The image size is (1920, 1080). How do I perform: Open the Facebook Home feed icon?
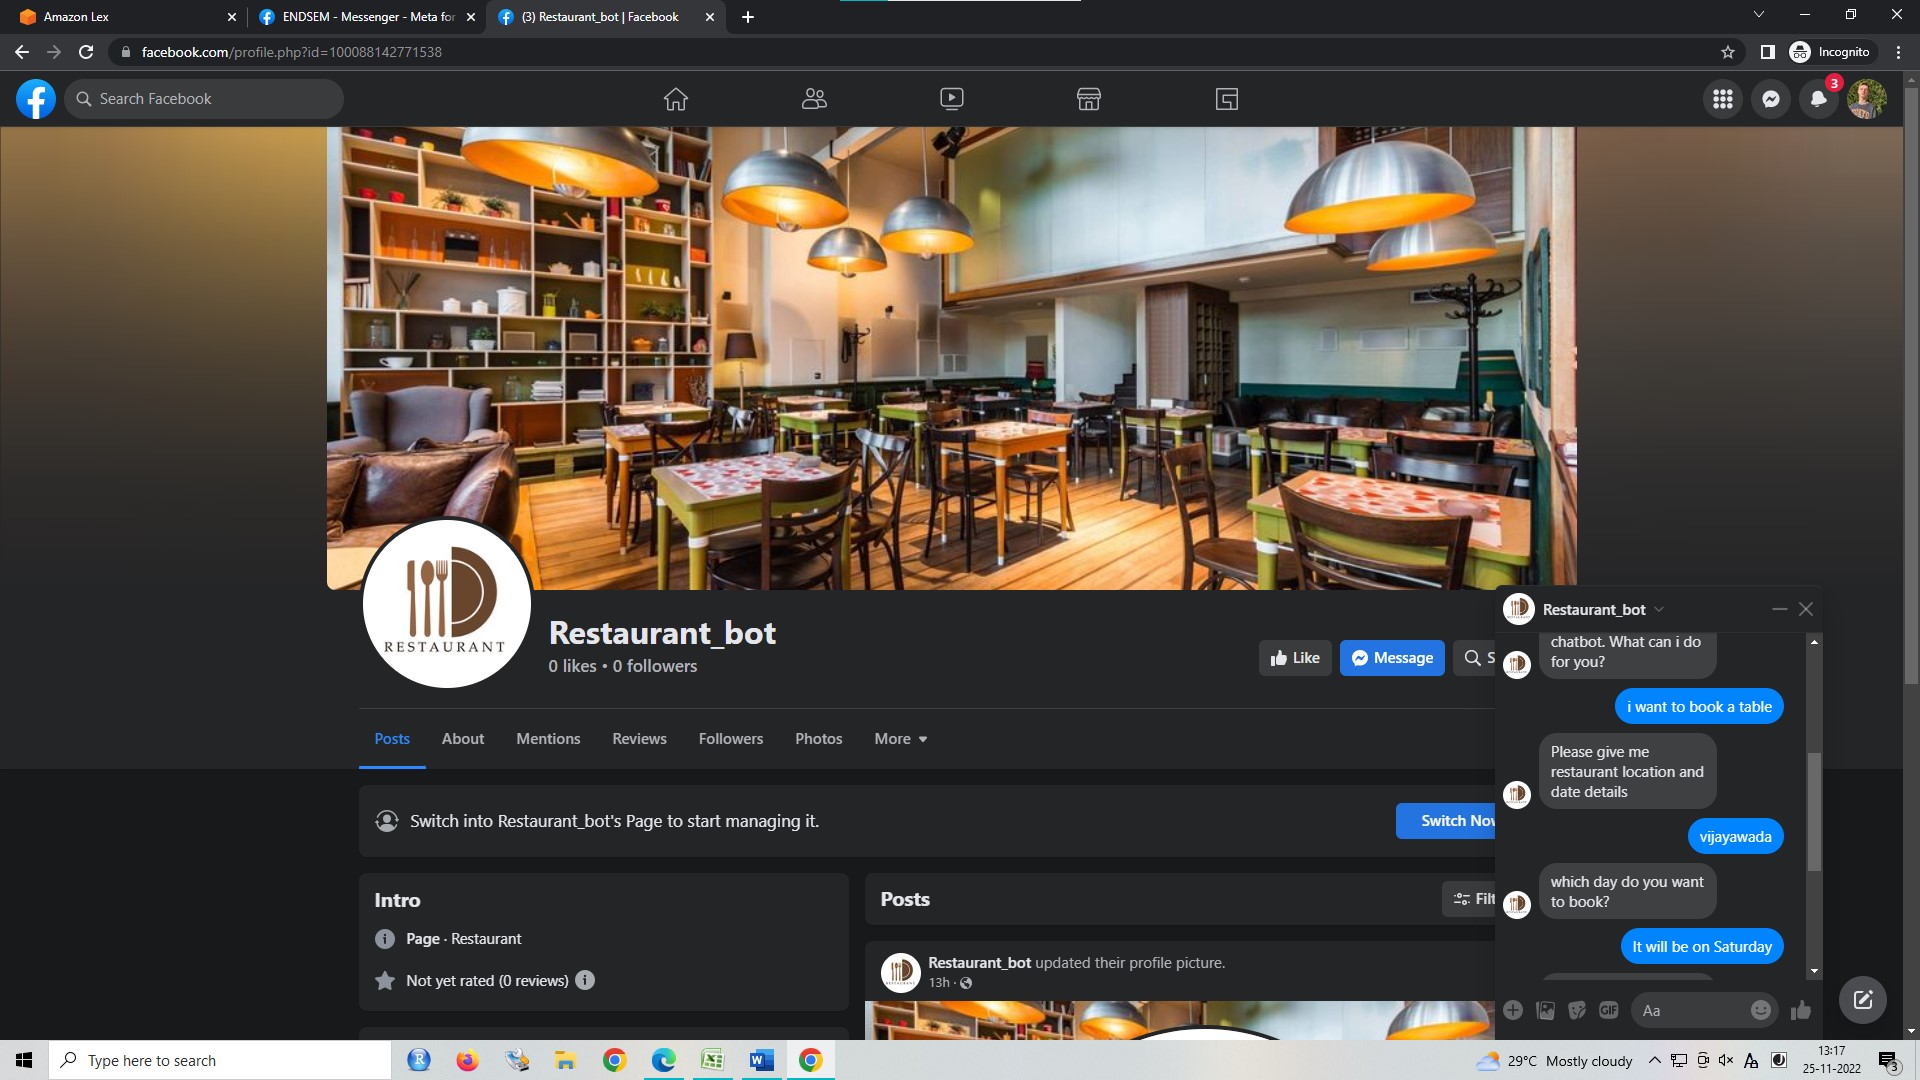676,99
